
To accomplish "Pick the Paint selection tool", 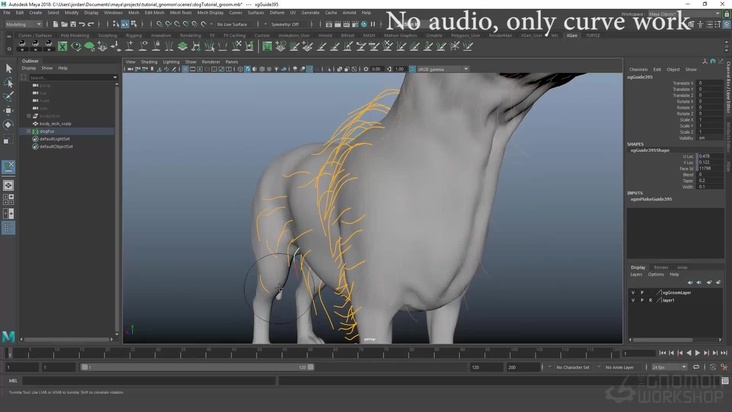I will point(8,96).
